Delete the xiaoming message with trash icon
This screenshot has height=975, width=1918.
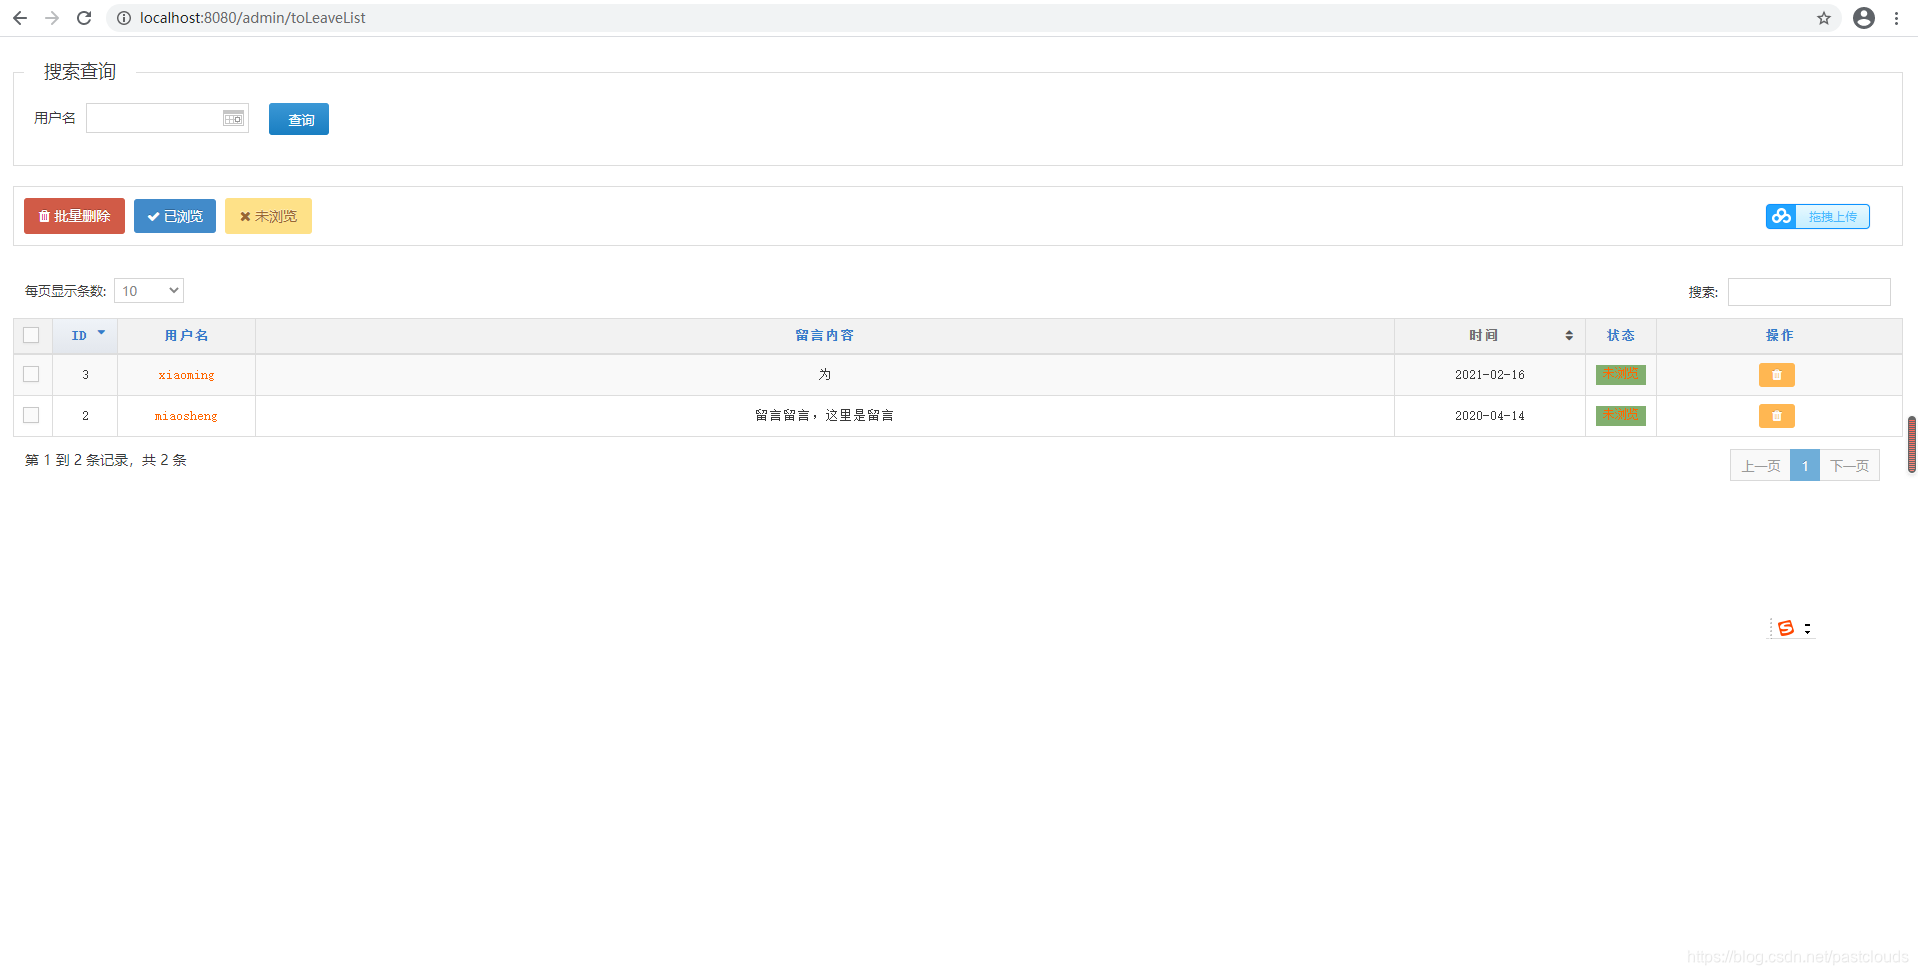coord(1777,375)
